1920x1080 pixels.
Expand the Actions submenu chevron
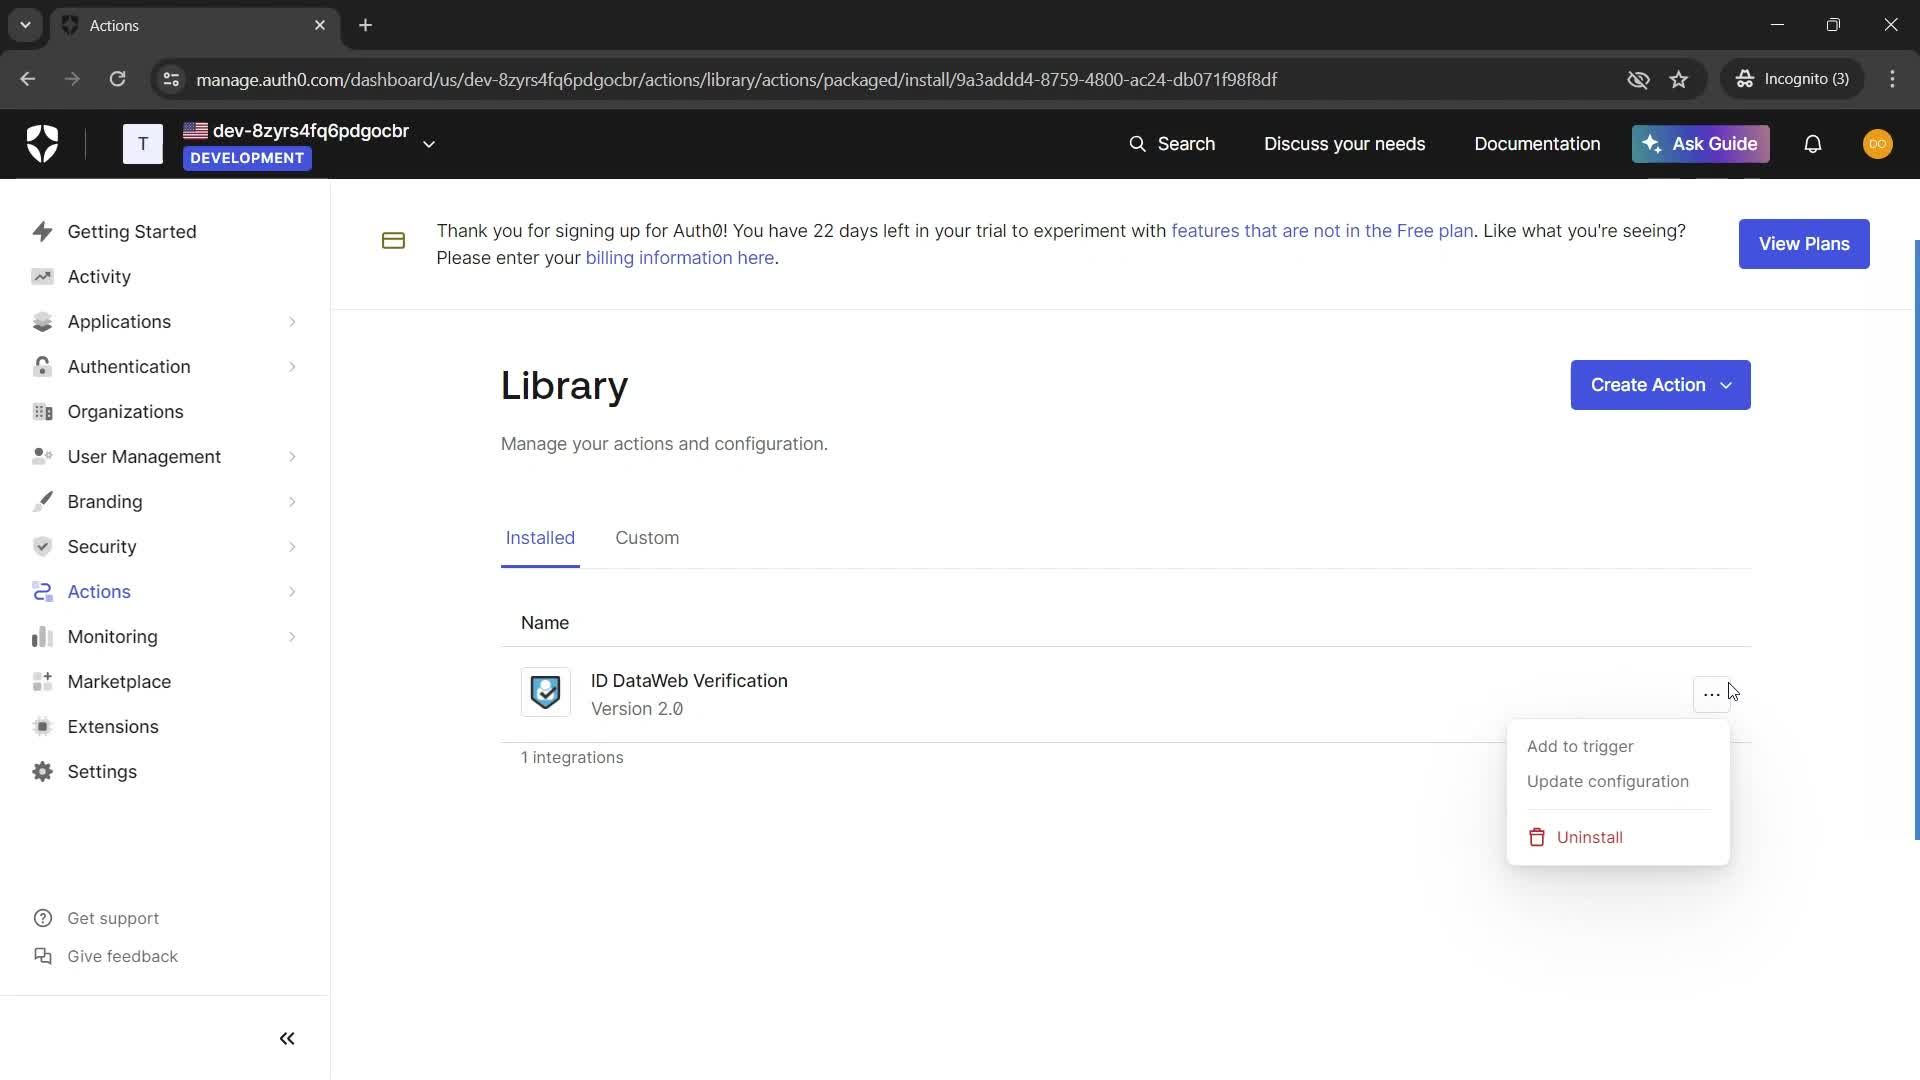[292, 592]
